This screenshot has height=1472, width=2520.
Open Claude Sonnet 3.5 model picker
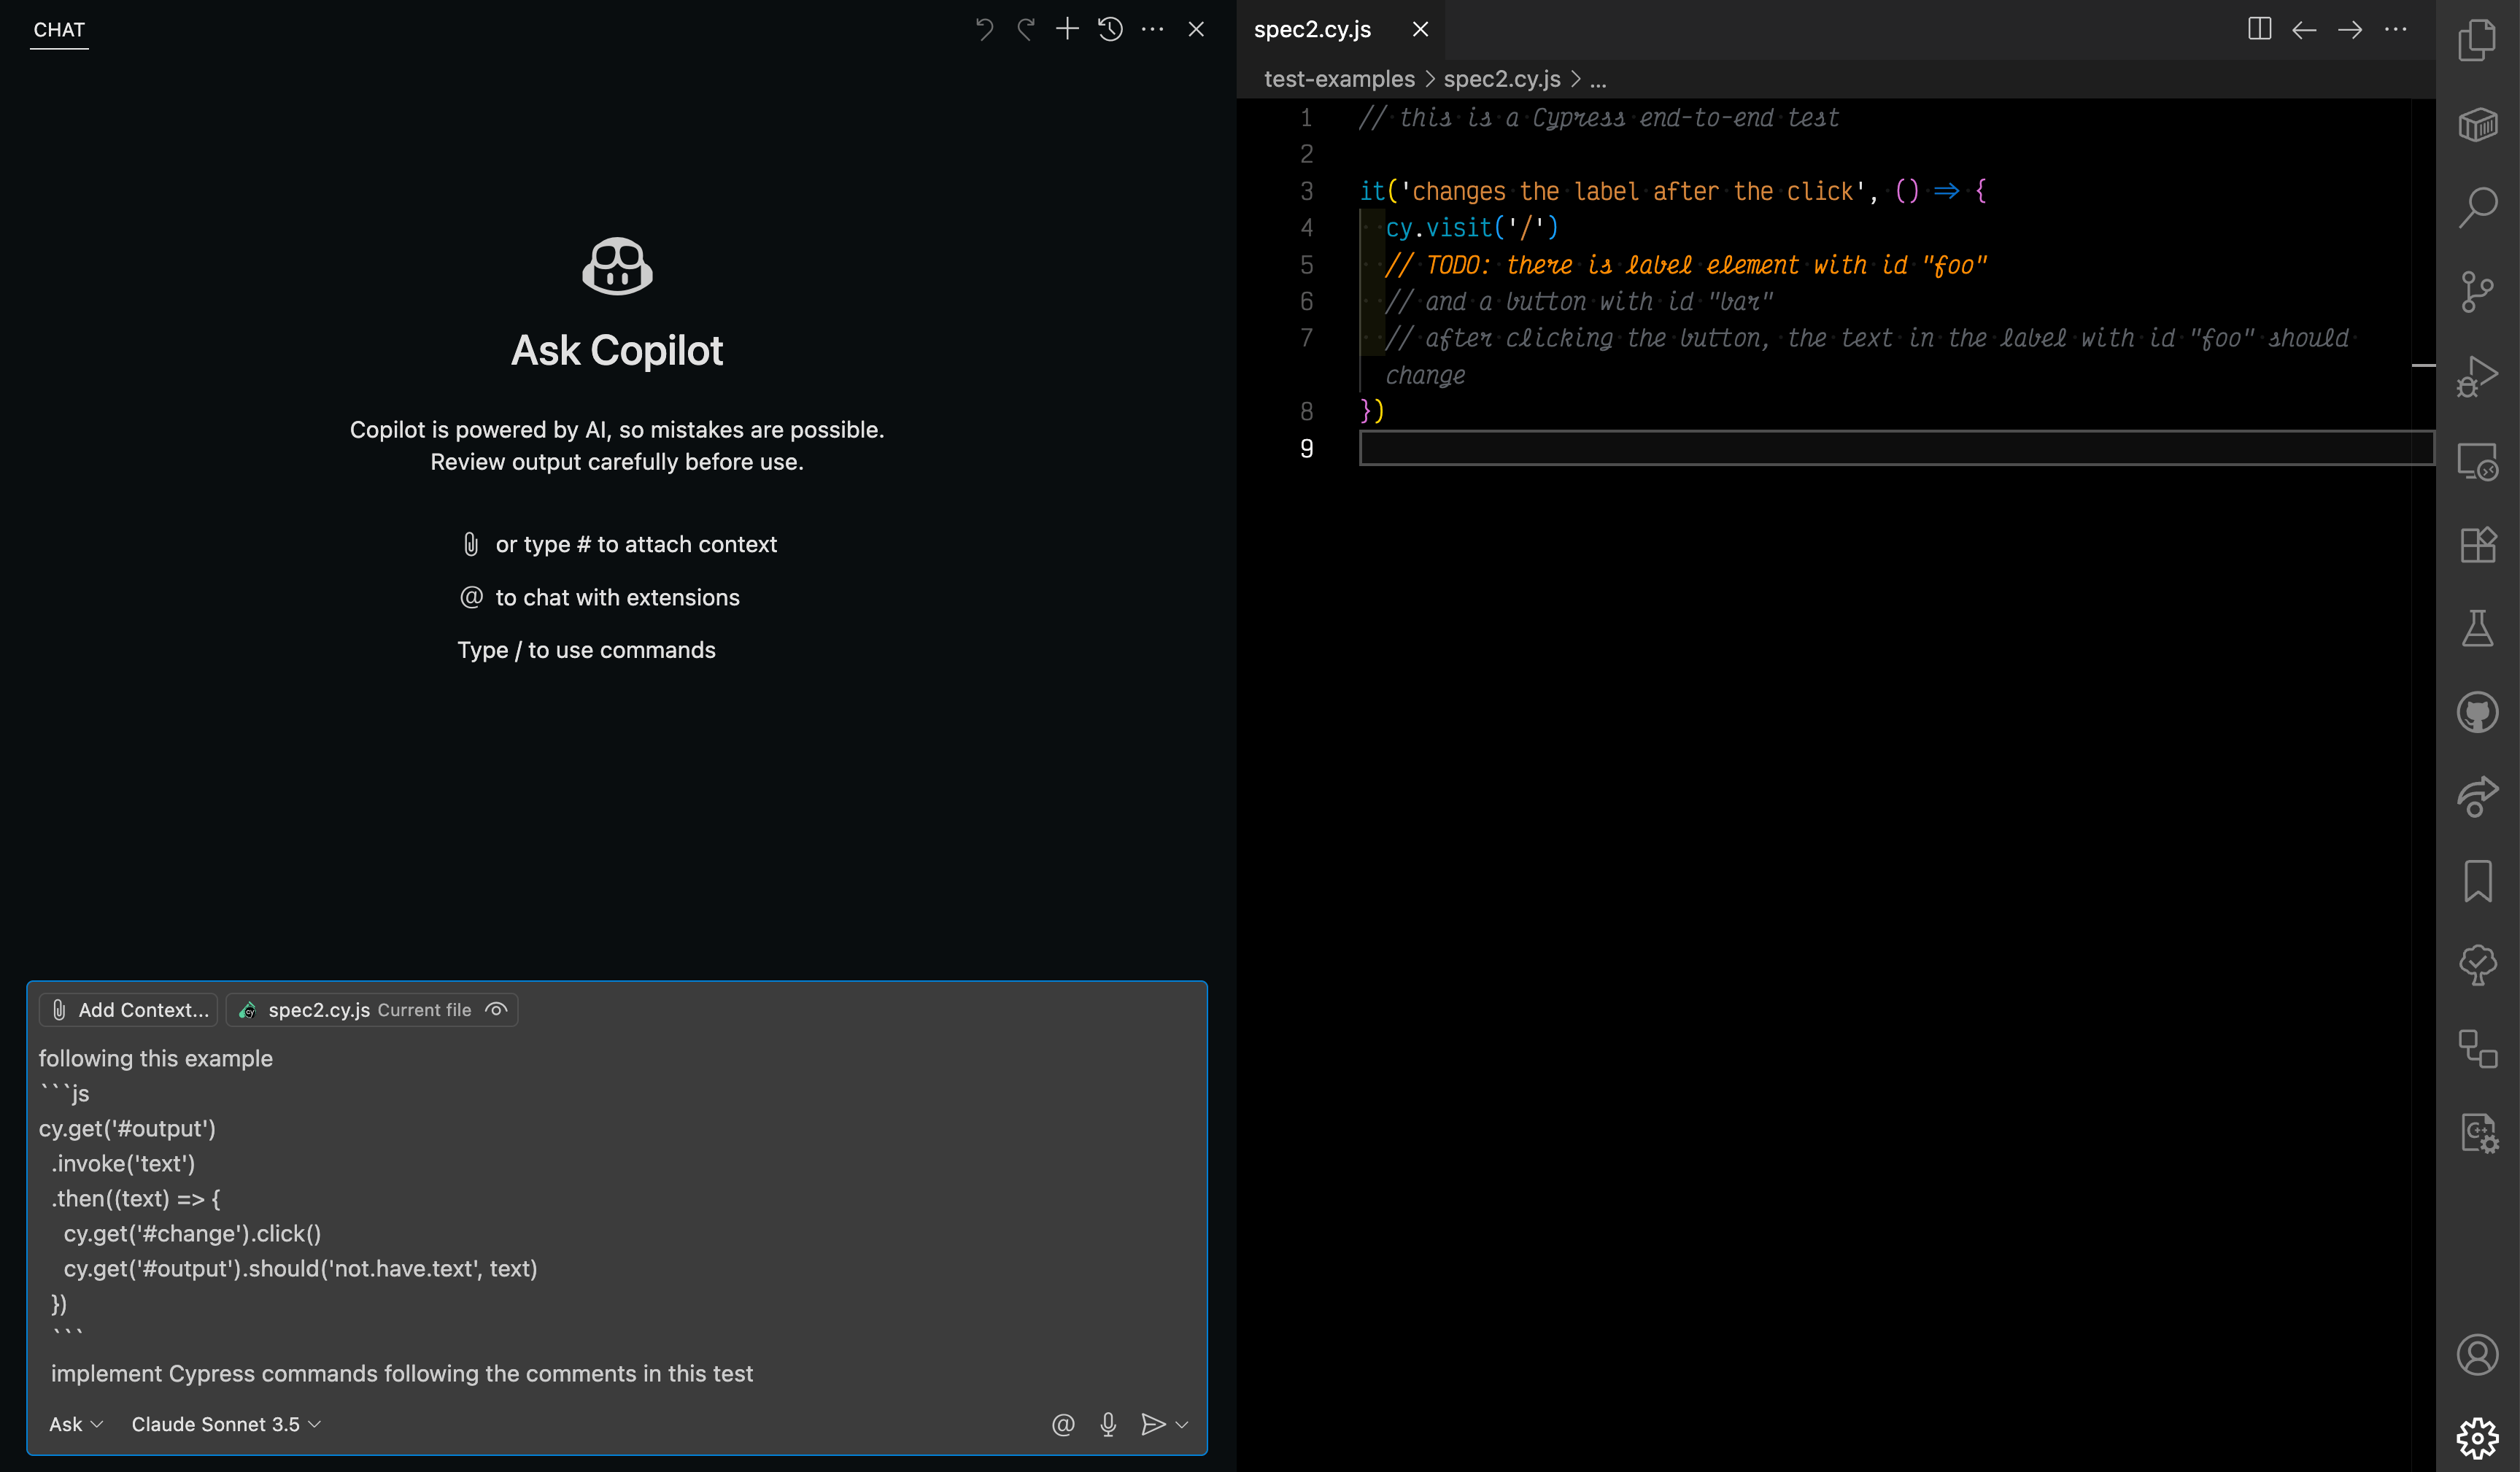click(x=226, y=1424)
